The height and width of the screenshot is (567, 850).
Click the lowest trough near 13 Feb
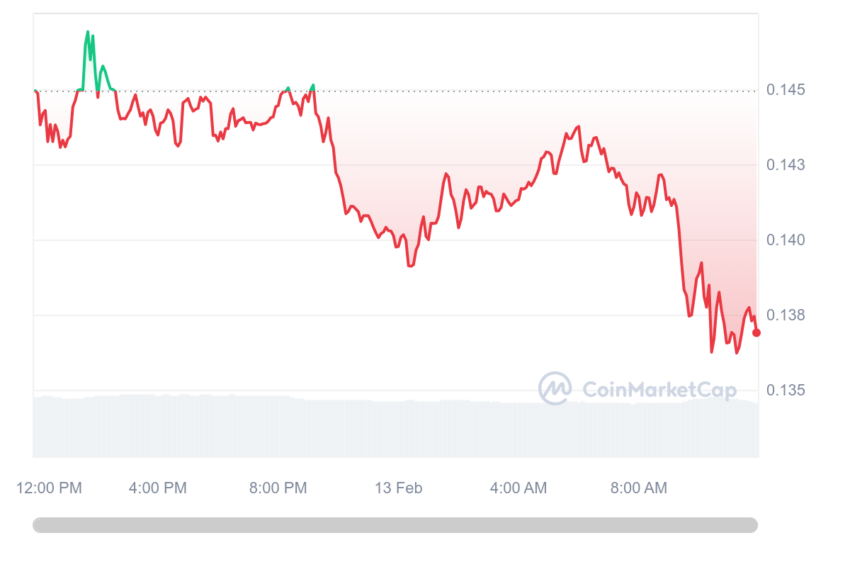[410, 265]
